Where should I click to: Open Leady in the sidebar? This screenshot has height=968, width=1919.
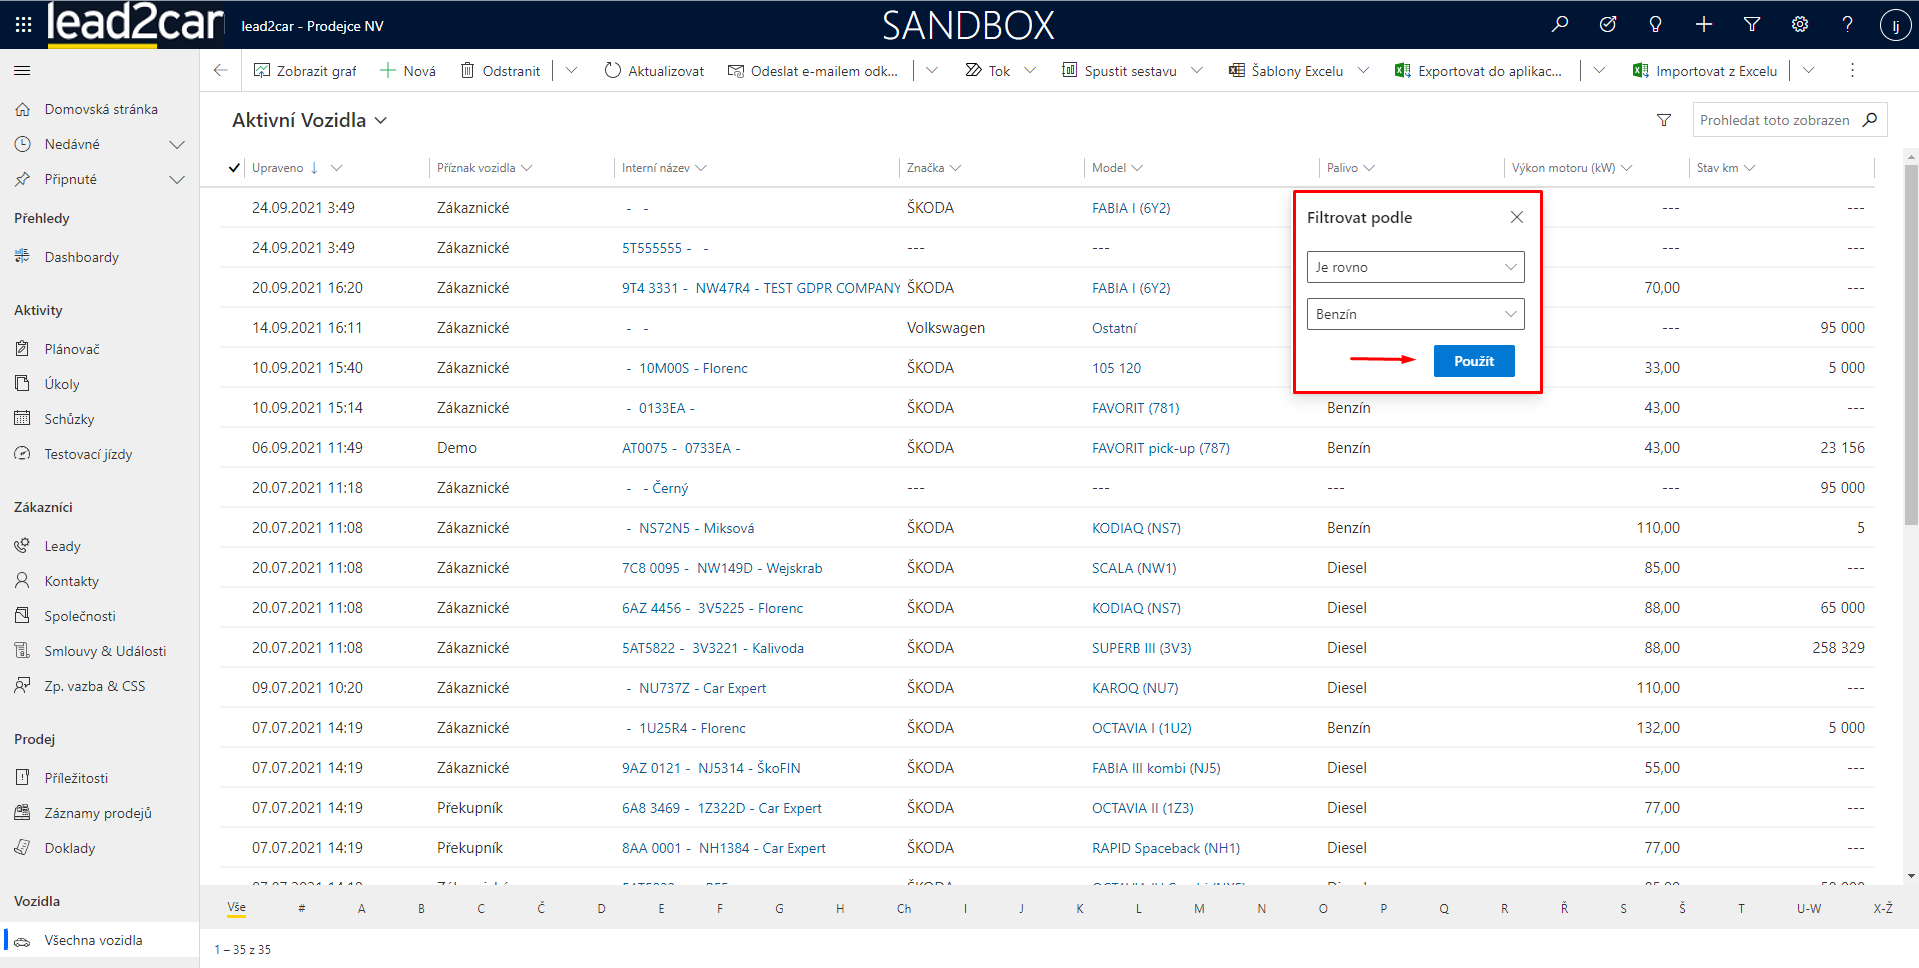coord(62,546)
